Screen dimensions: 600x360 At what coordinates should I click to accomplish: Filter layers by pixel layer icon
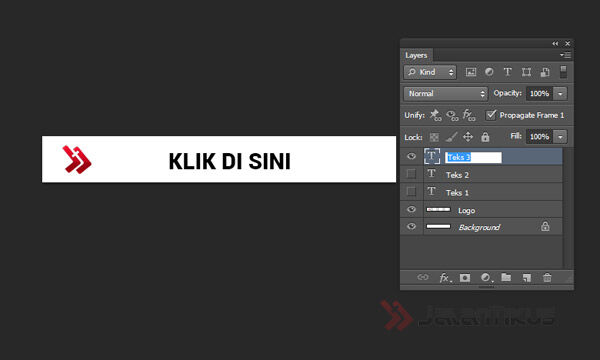click(x=471, y=72)
